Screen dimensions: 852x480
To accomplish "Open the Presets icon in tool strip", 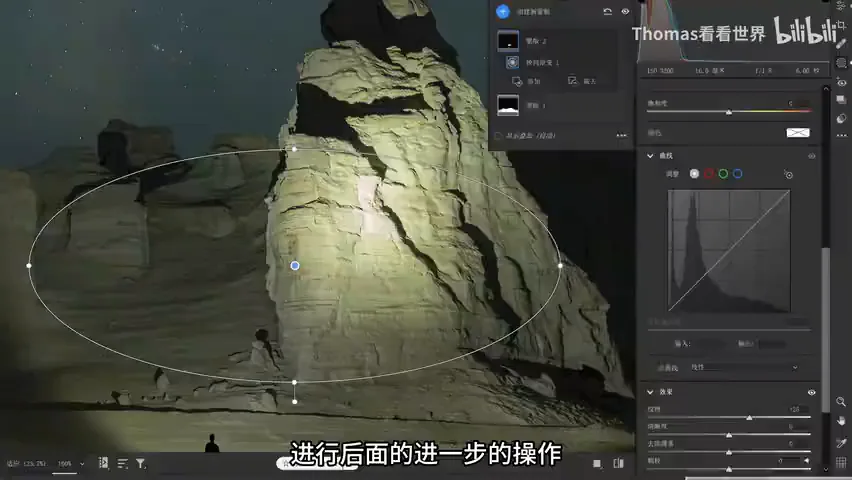I will tap(841, 118).
